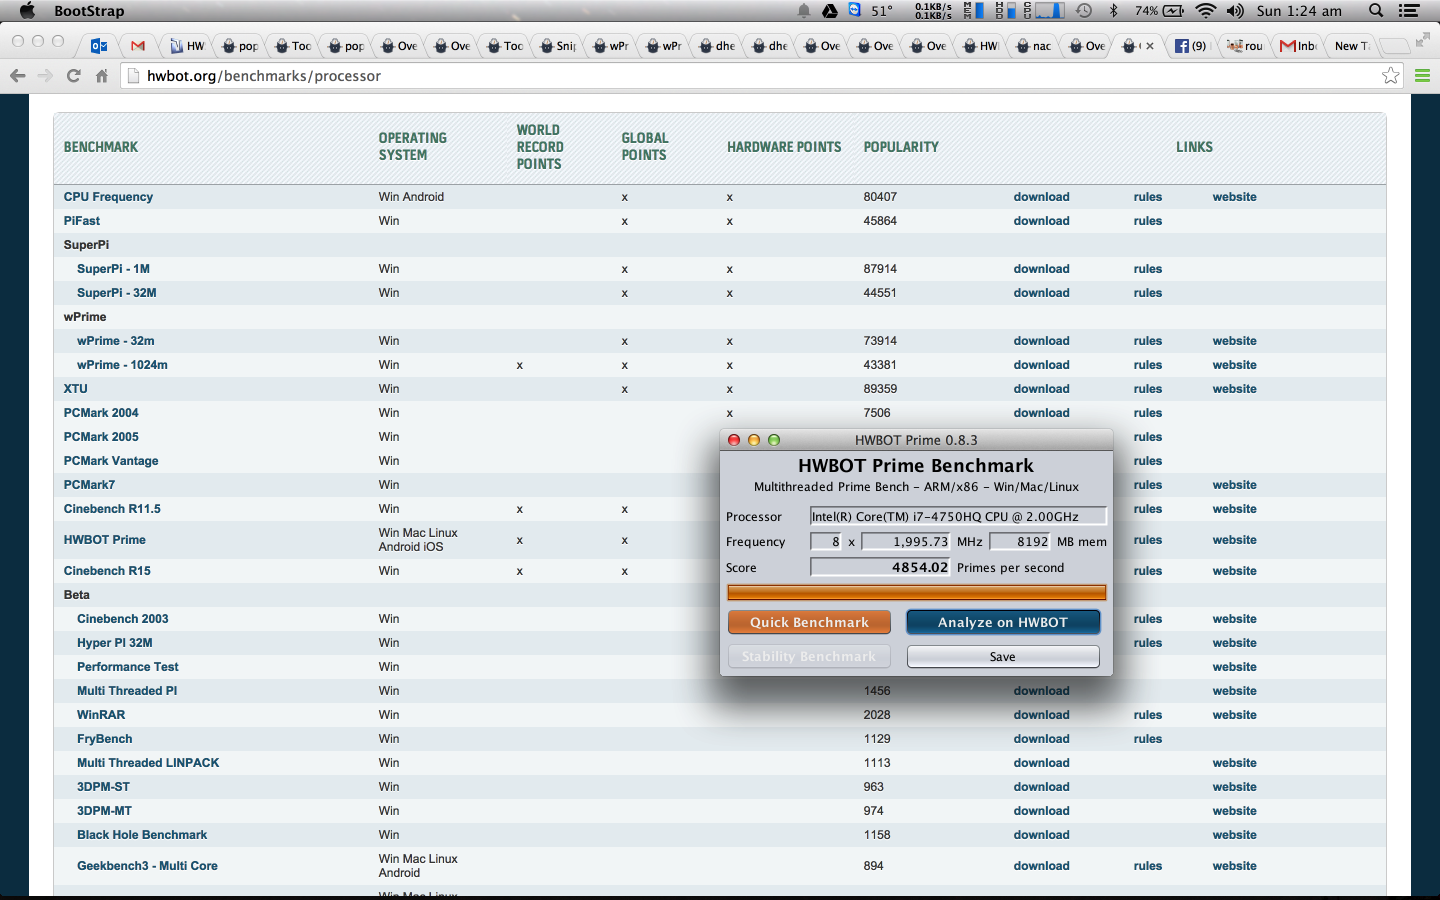
Task: Click the page info icon in address bar
Action: point(133,76)
